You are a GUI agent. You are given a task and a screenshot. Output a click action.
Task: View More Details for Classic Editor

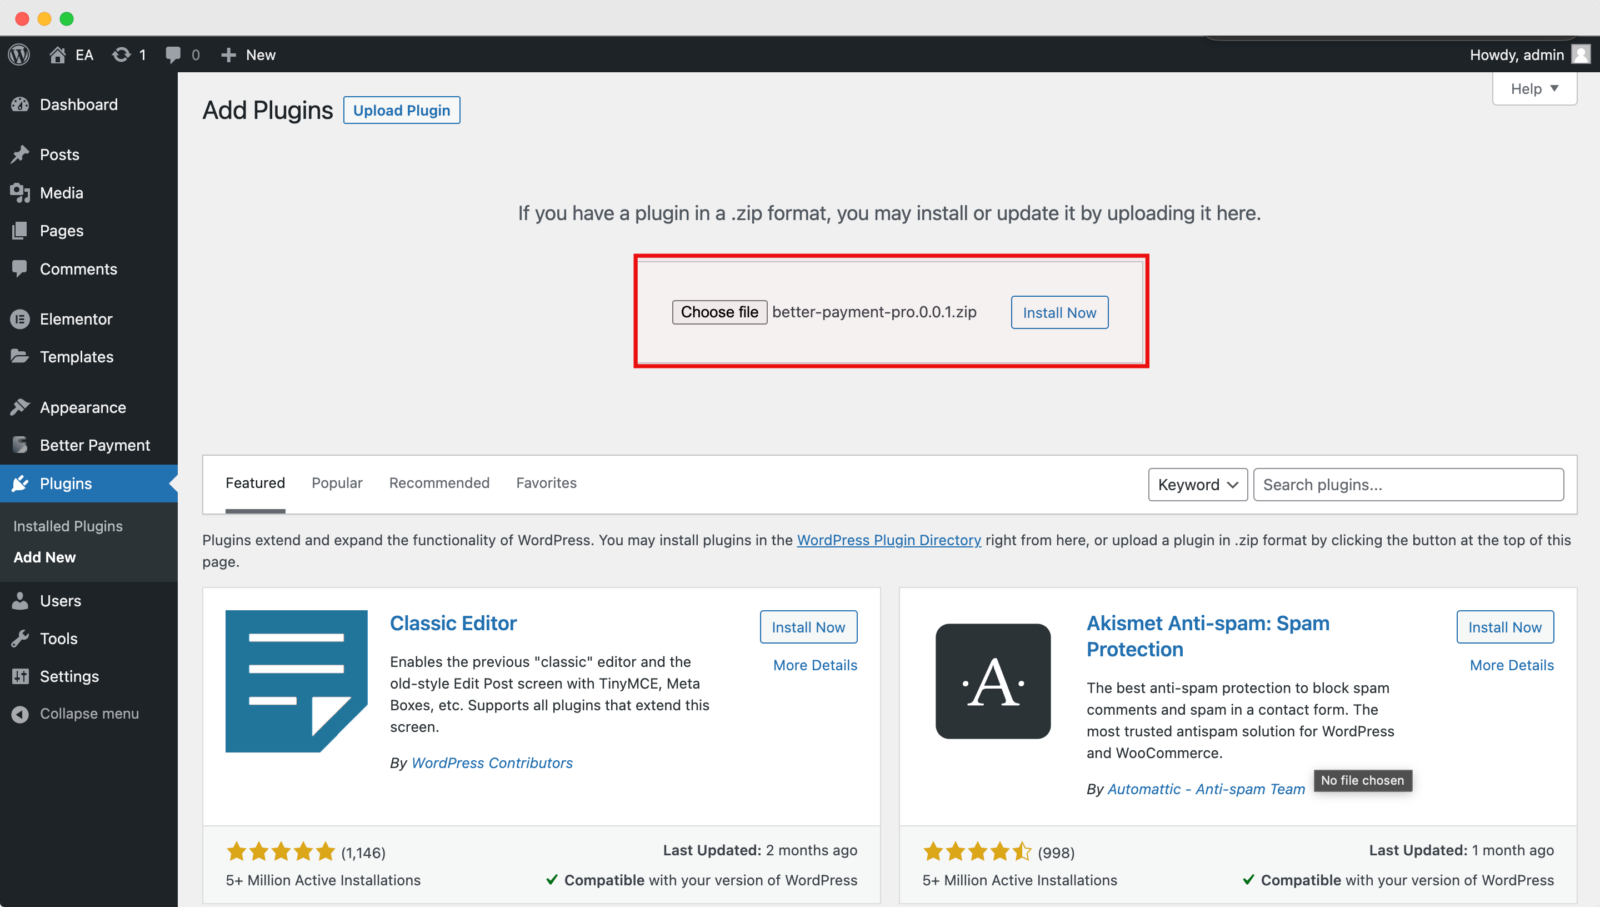point(814,665)
